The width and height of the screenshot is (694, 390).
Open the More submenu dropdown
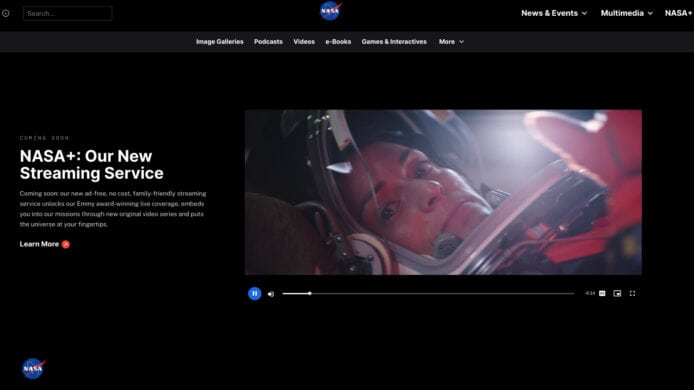click(451, 42)
